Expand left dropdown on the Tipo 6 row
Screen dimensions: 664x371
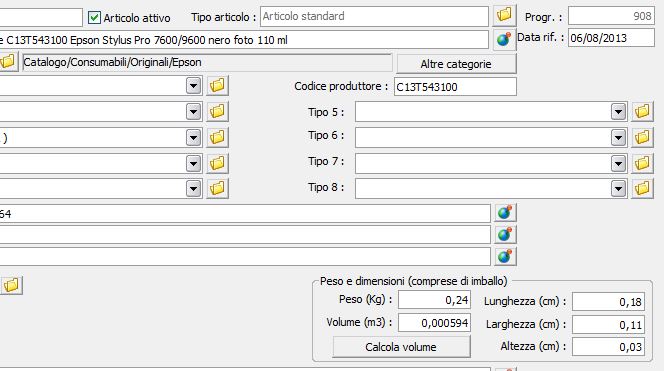tap(194, 138)
